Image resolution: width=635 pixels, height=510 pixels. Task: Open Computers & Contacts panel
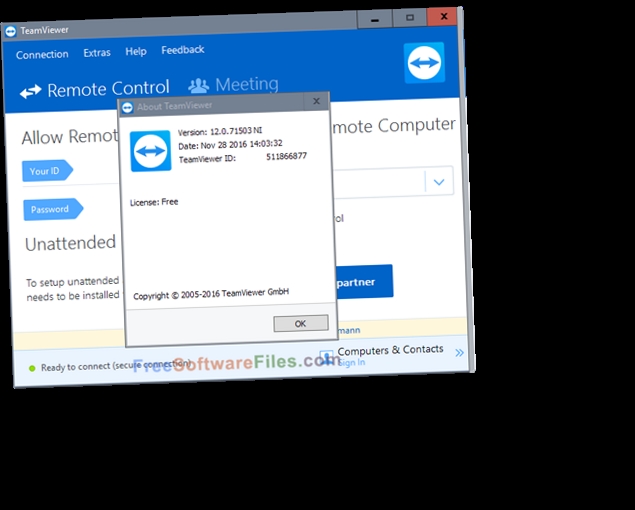pyautogui.click(x=390, y=350)
